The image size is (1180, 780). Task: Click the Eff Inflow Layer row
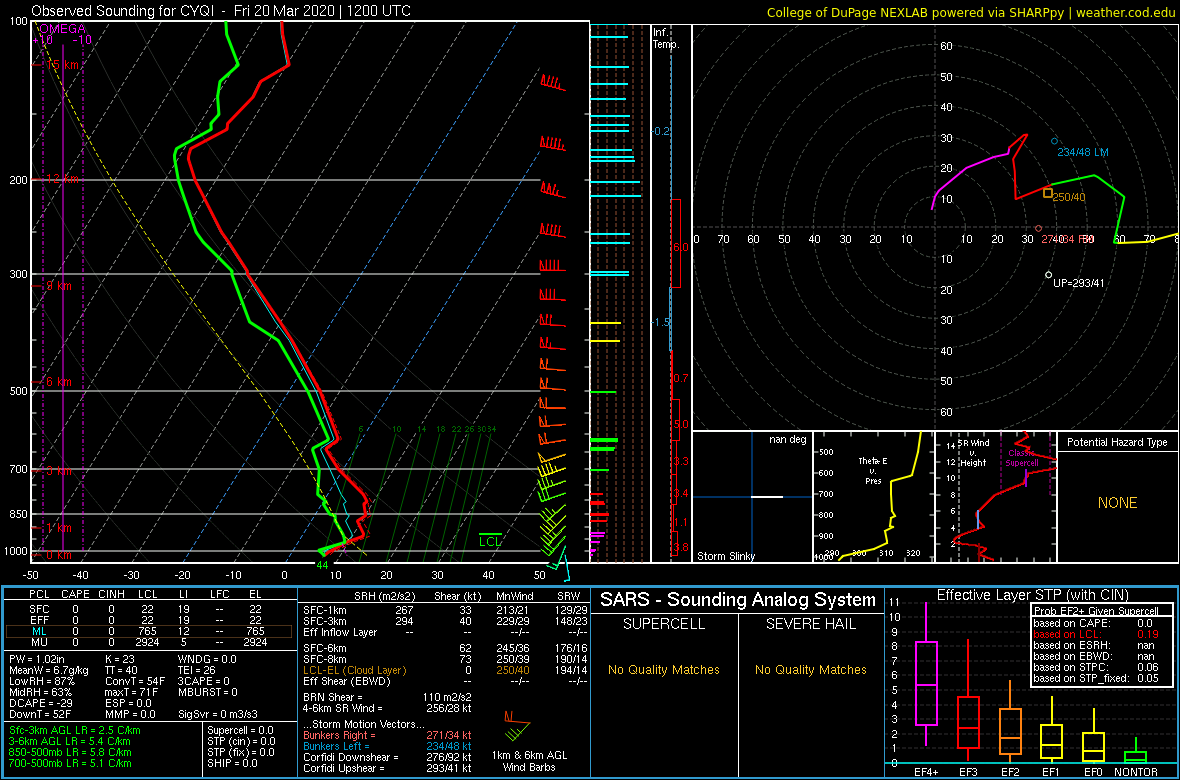point(445,632)
